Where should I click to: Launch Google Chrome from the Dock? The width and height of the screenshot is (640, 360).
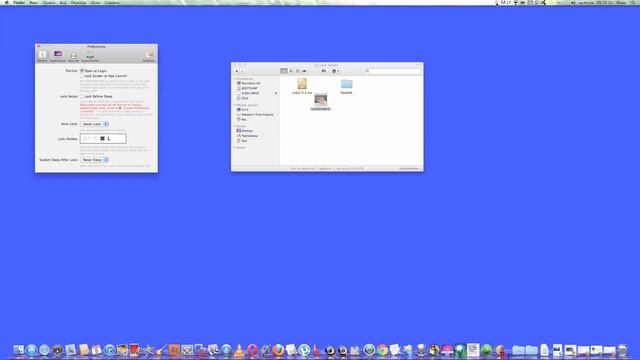pyautogui.click(x=382, y=350)
